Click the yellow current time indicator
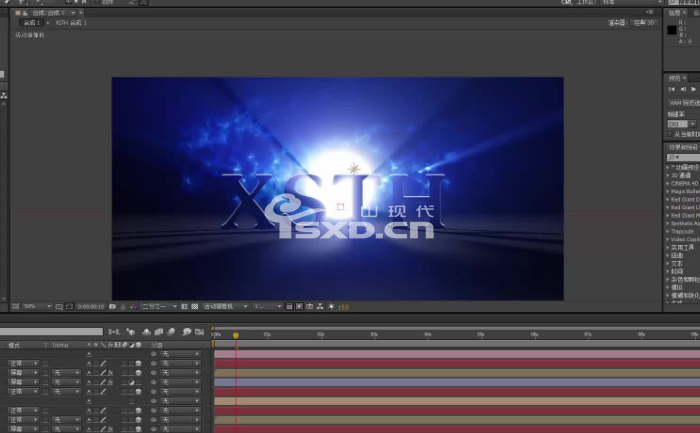Image resolution: width=700 pixels, height=433 pixels. (x=236, y=335)
